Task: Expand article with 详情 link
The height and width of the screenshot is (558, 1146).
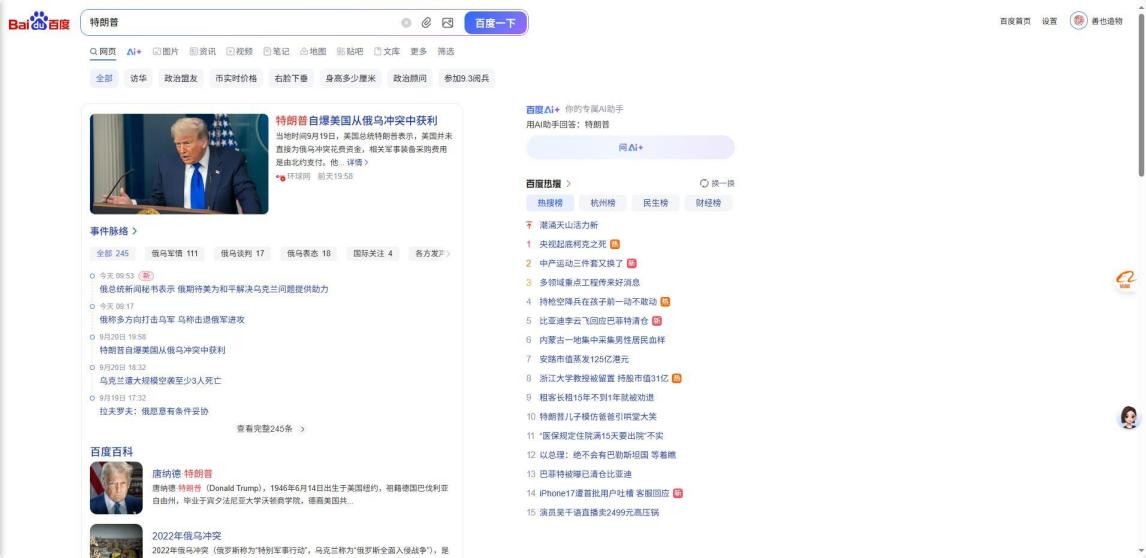Action: (357, 162)
